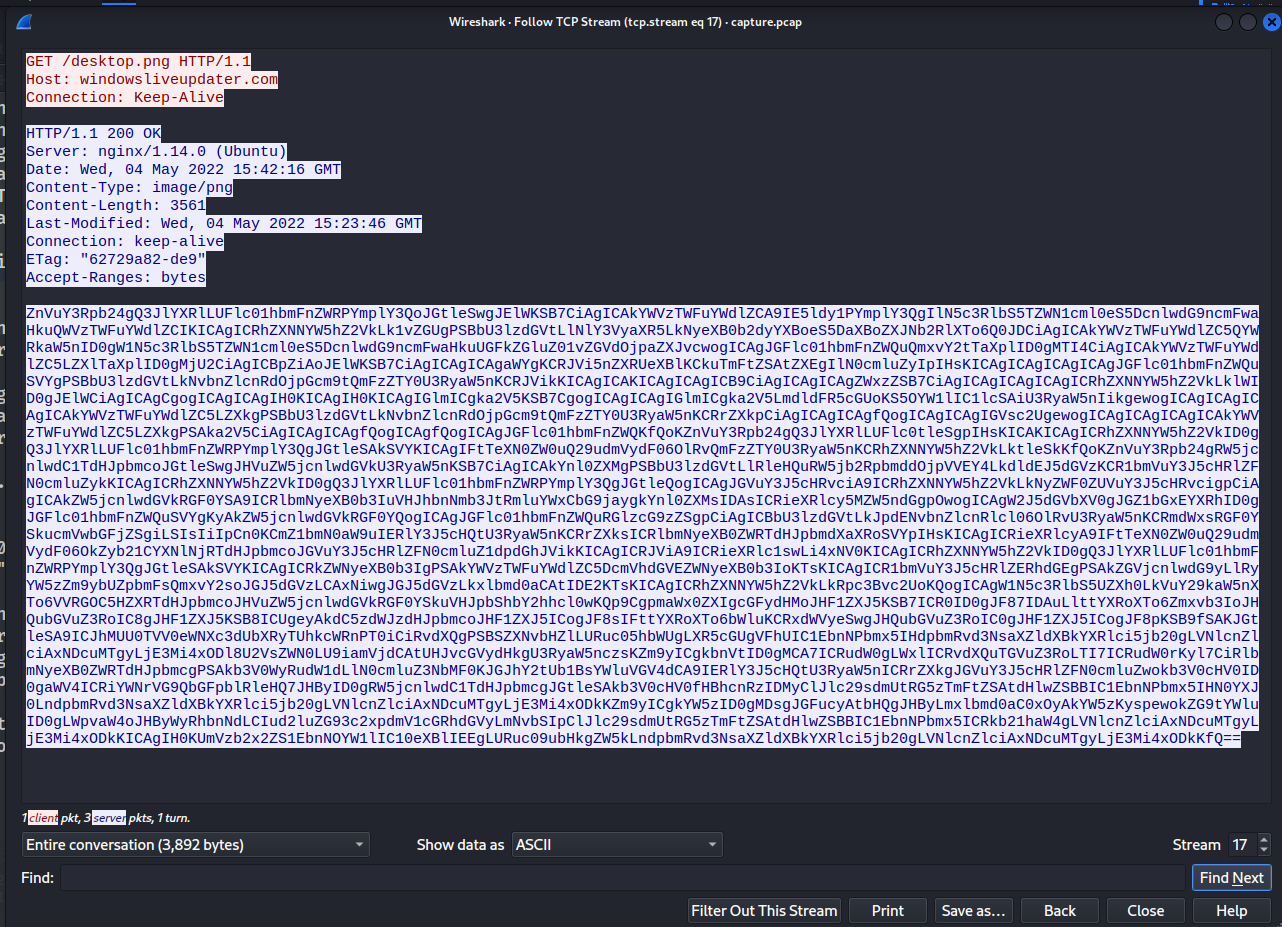Image resolution: width=1282 pixels, height=927 pixels.
Task: Click Filter Out This Stream button
Action: (764, 910)
